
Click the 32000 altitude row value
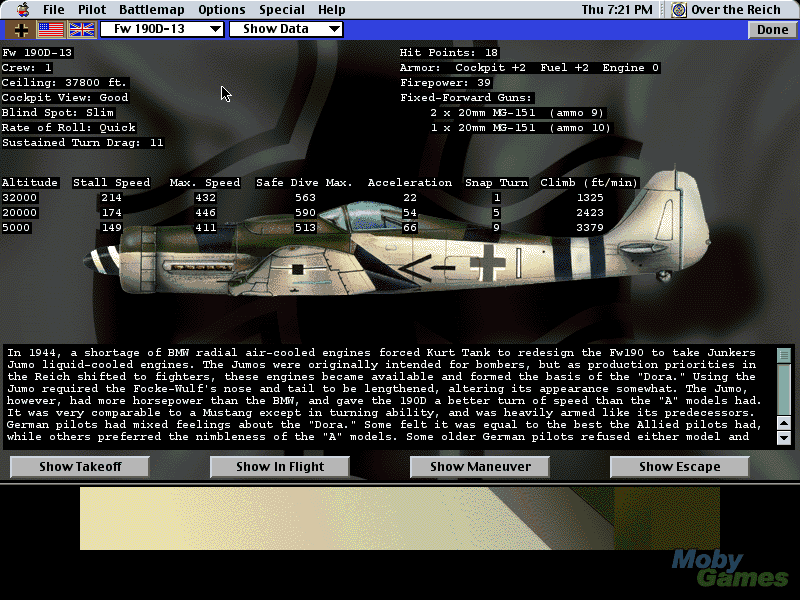pos(19,197)
